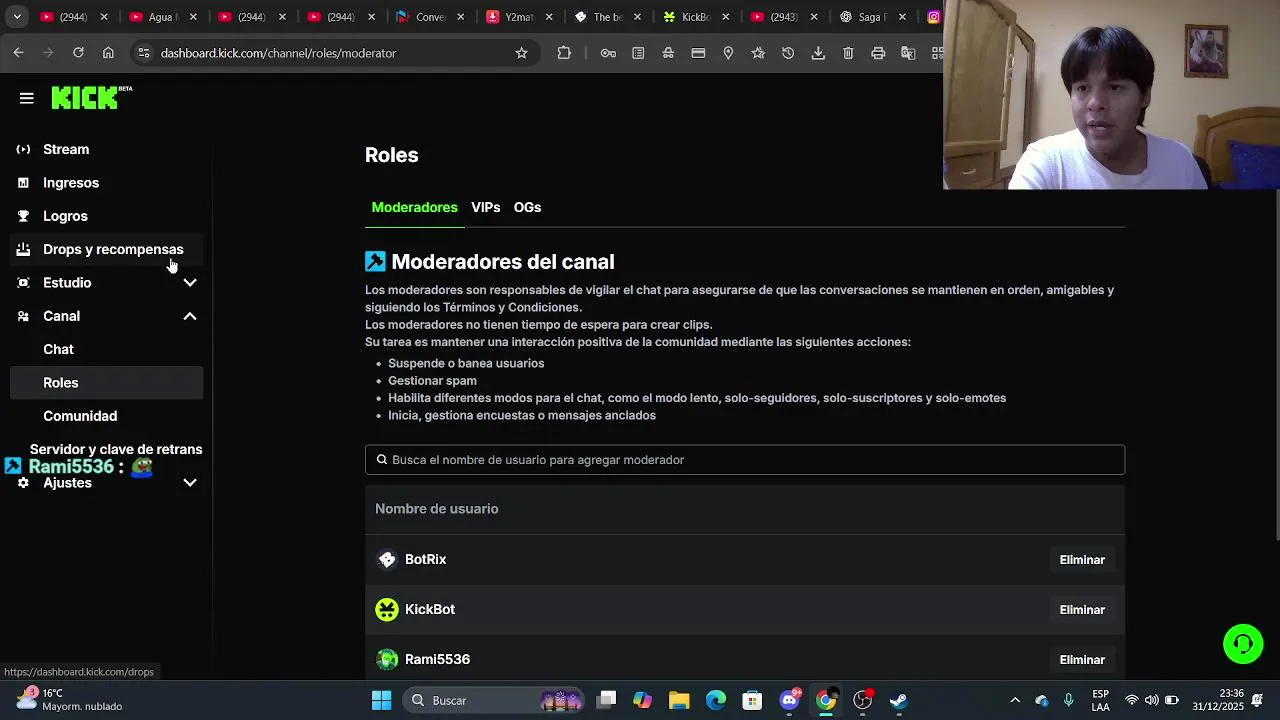Screen dimensions: 1280x720
Task: Remove Rami5536 as moderator
Action: point(1082,660)
